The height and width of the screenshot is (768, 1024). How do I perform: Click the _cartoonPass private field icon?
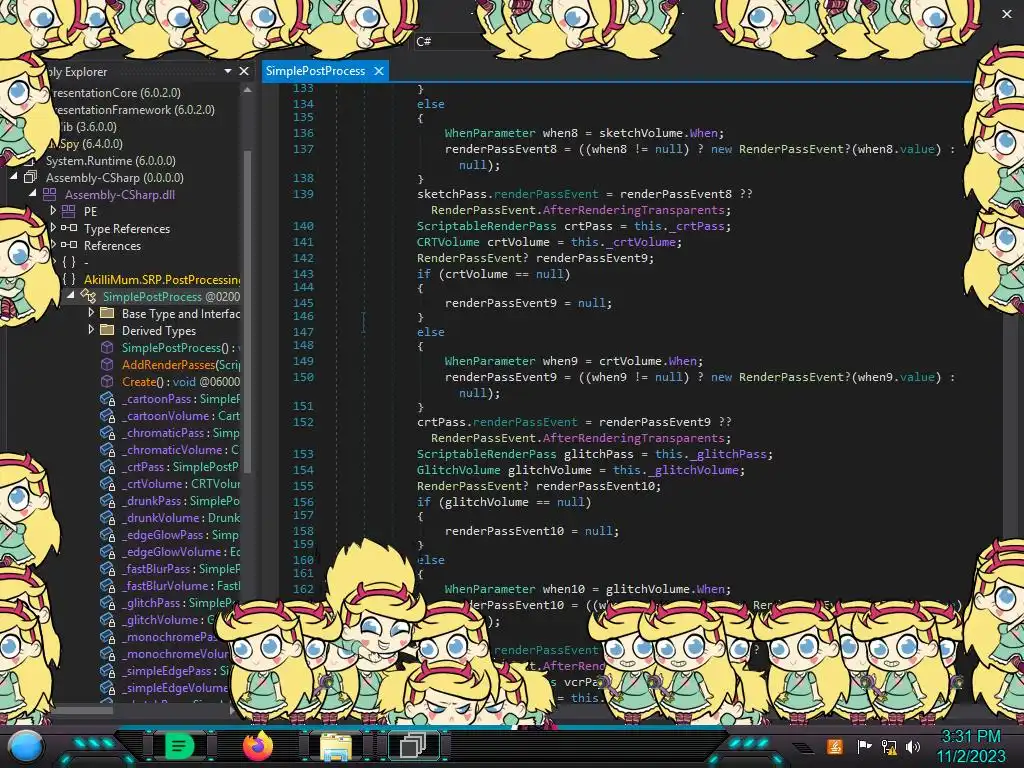108,399
